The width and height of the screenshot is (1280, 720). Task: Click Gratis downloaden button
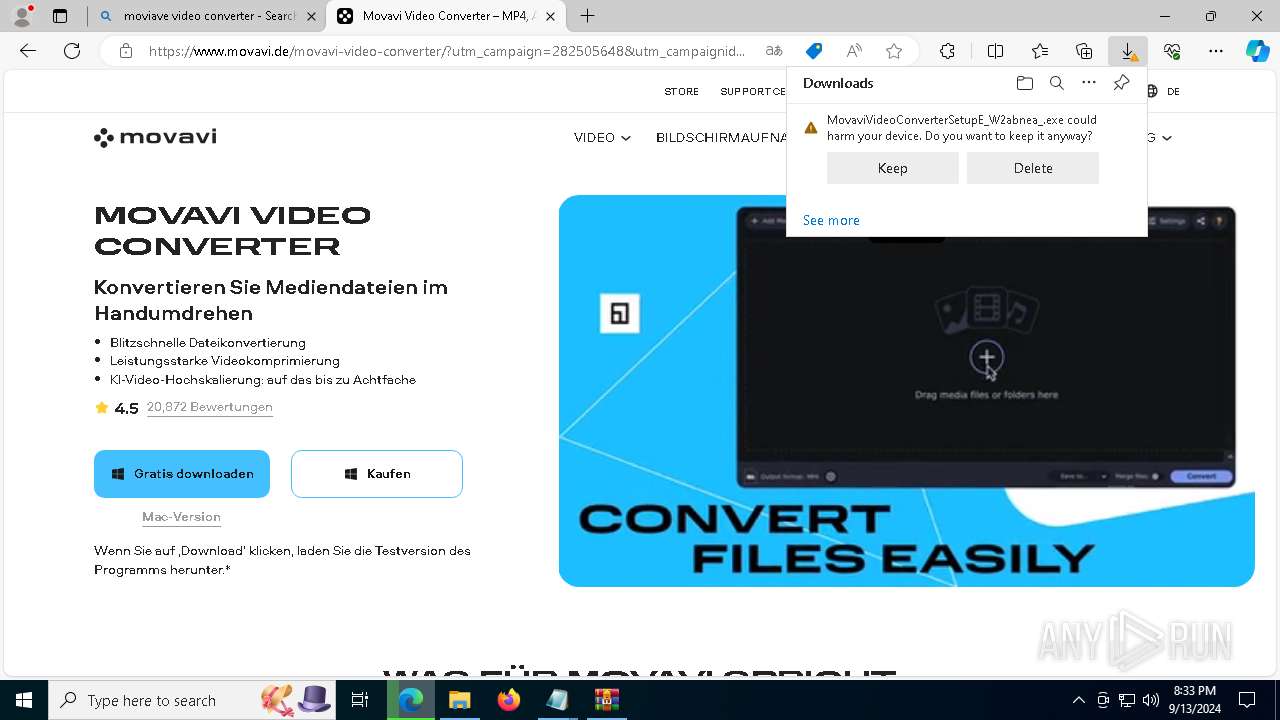click(182, 474)
